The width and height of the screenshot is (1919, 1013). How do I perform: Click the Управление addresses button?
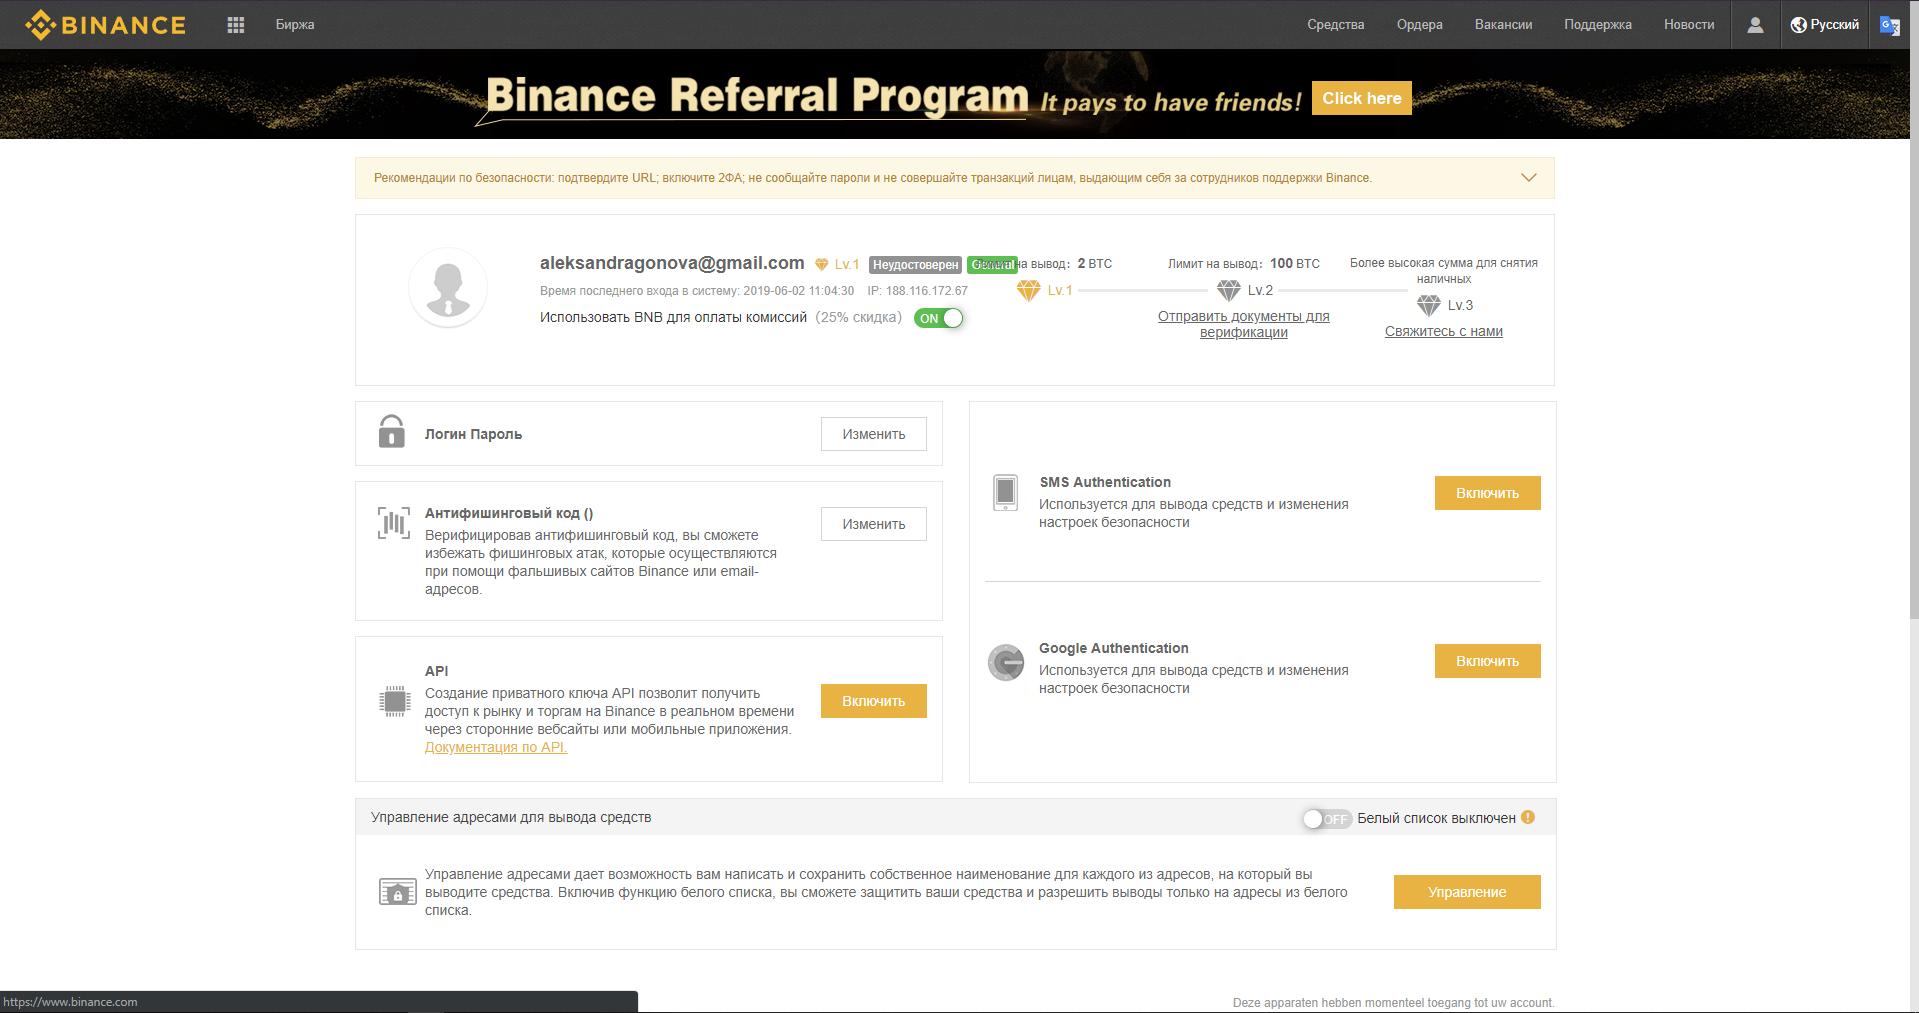1467,892
